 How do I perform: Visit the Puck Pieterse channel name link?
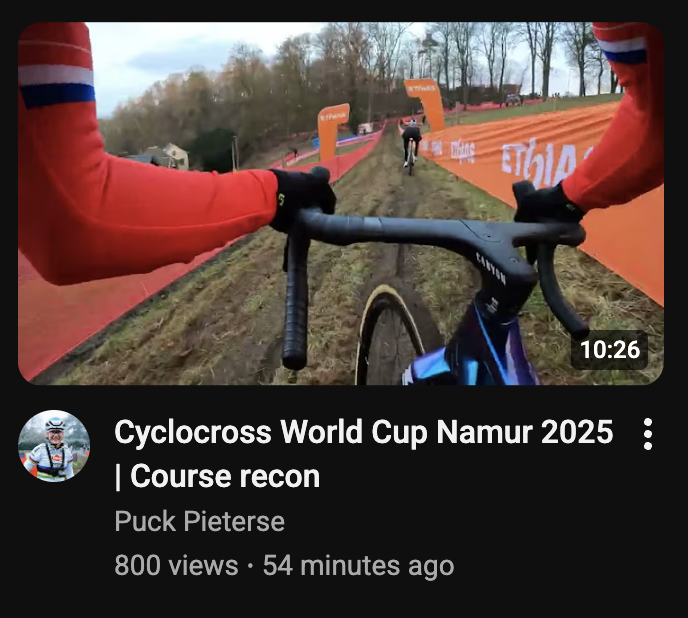(200, 521)
